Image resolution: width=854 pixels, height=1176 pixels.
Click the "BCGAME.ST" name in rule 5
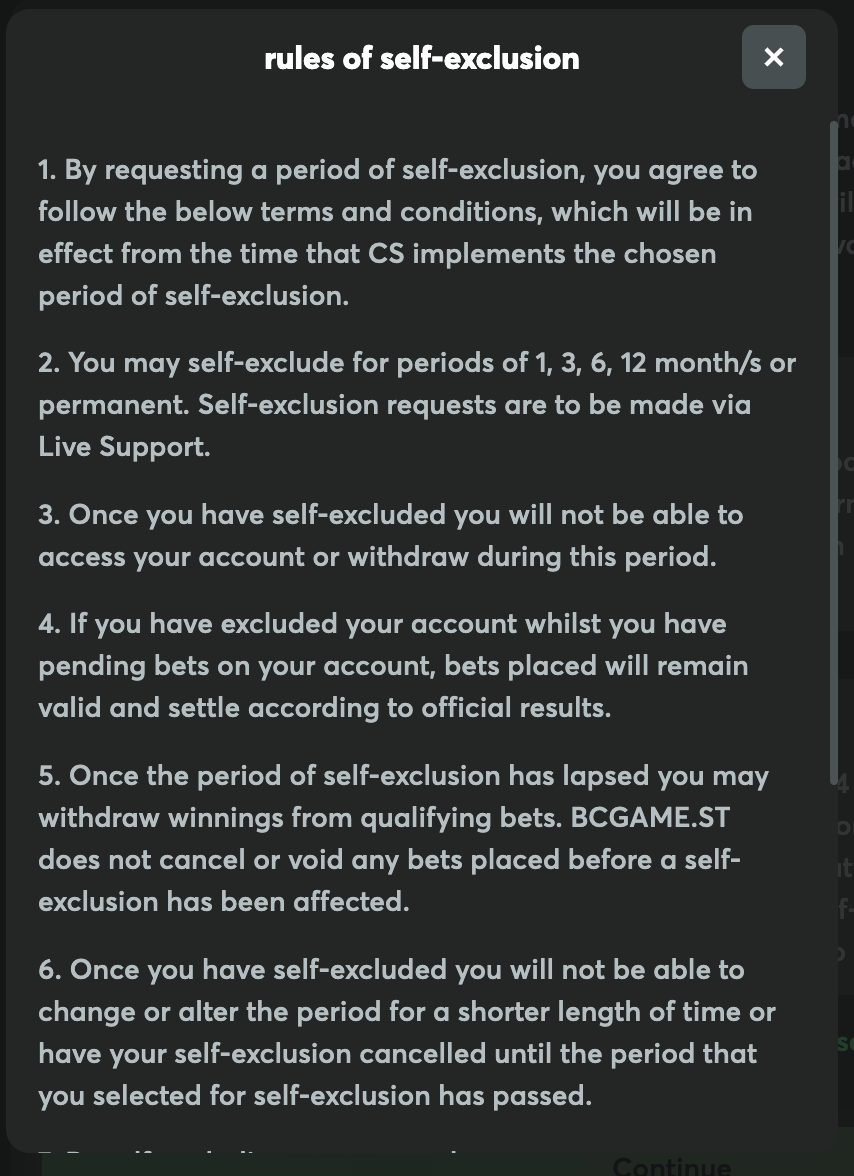[650, 818]
